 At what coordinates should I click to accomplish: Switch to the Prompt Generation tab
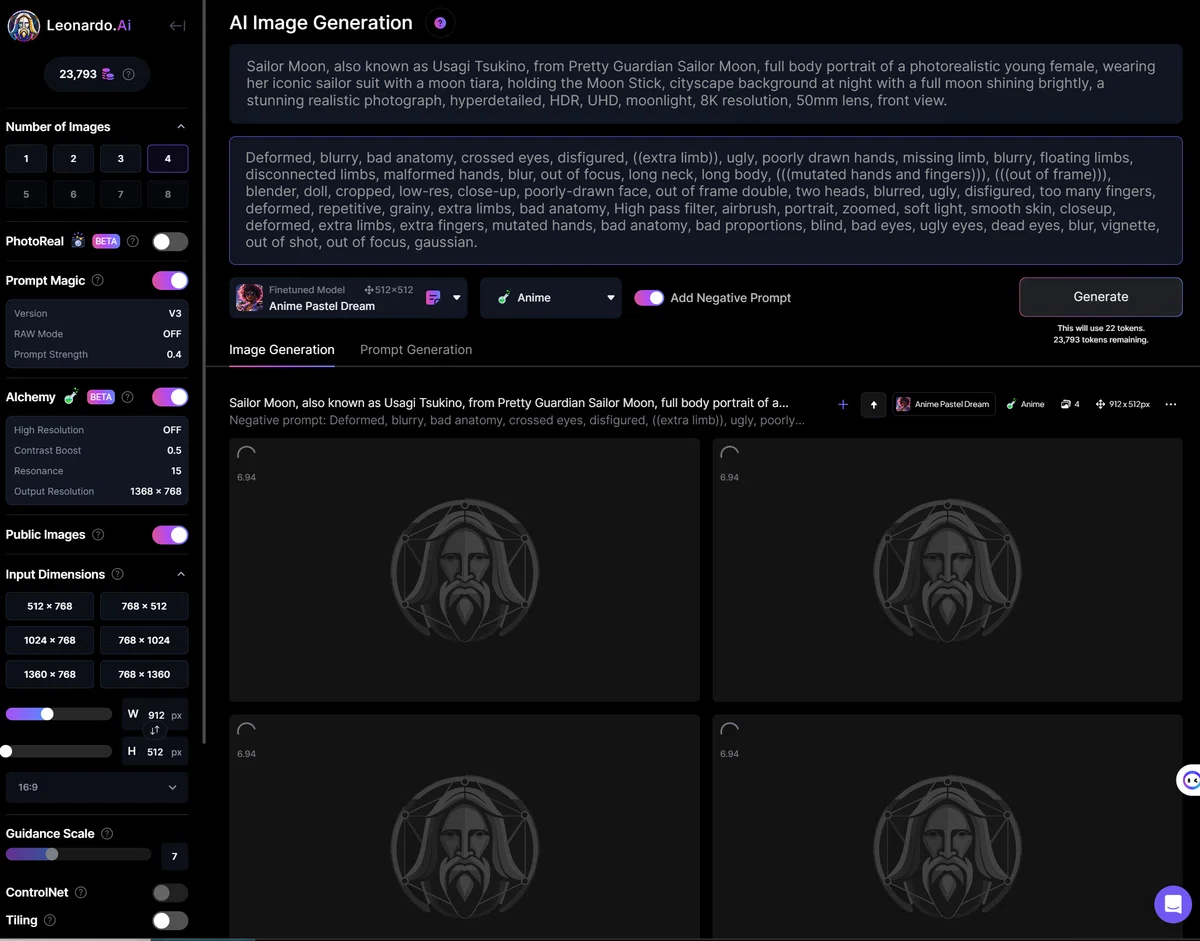416,350
